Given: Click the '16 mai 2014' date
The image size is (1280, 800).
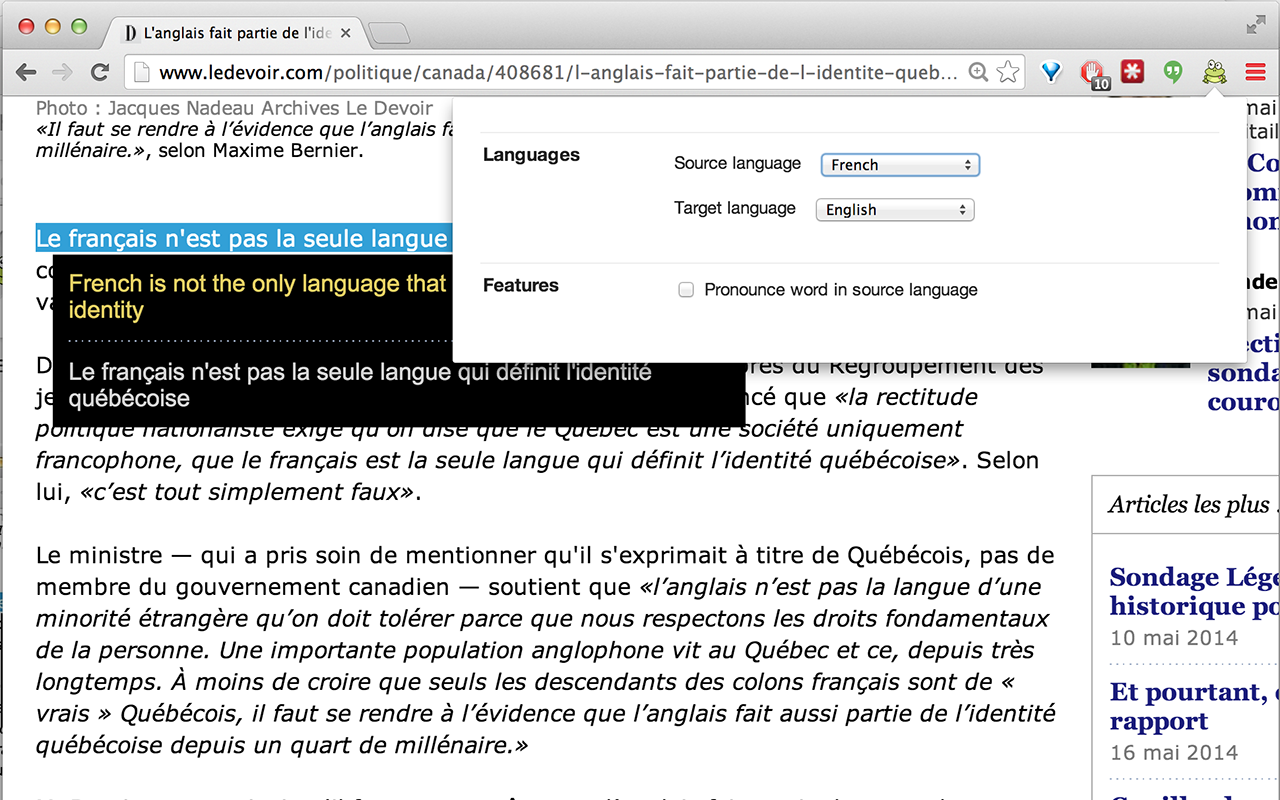Looking at the screenshot, I should (1174, 752).
